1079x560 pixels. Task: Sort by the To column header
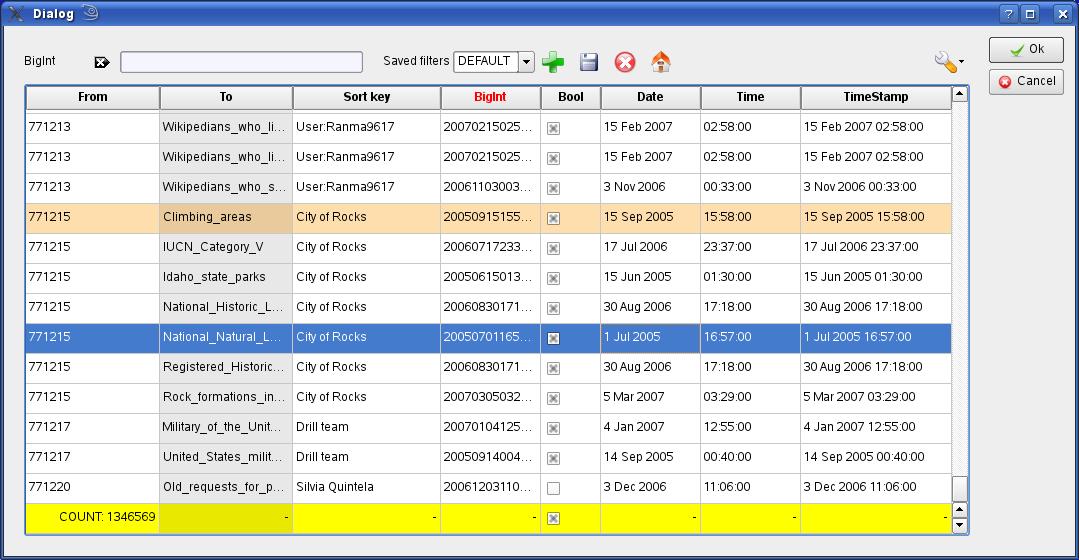(226, 97)
